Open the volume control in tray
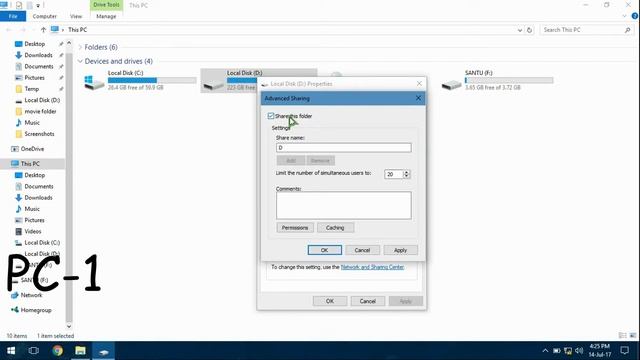Screen dimensions: 640x360 tap(579, 351)
